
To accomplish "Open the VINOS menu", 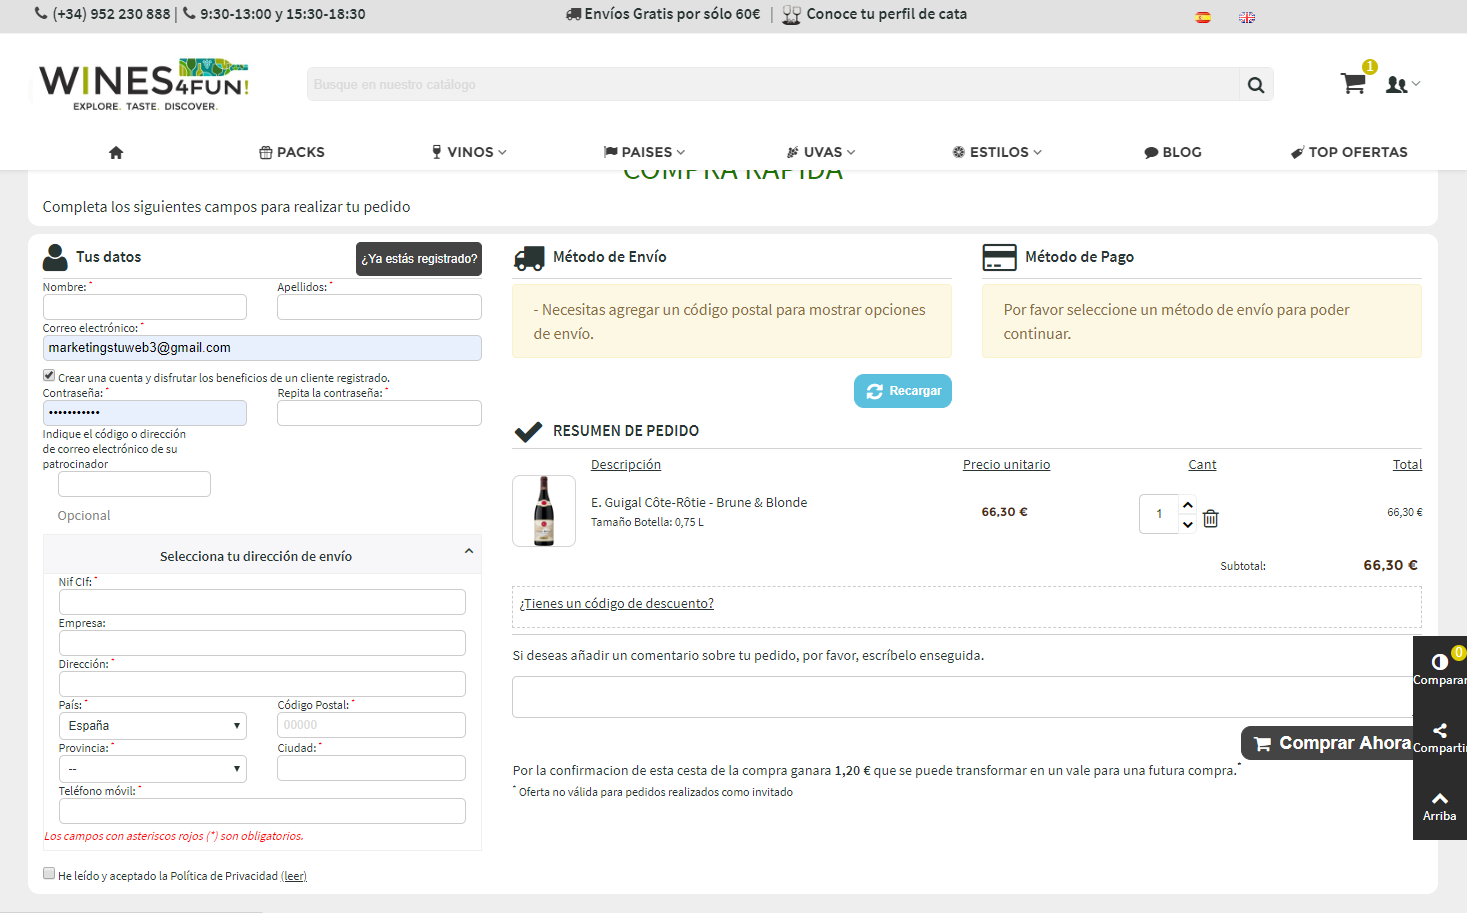I will 470,152.
